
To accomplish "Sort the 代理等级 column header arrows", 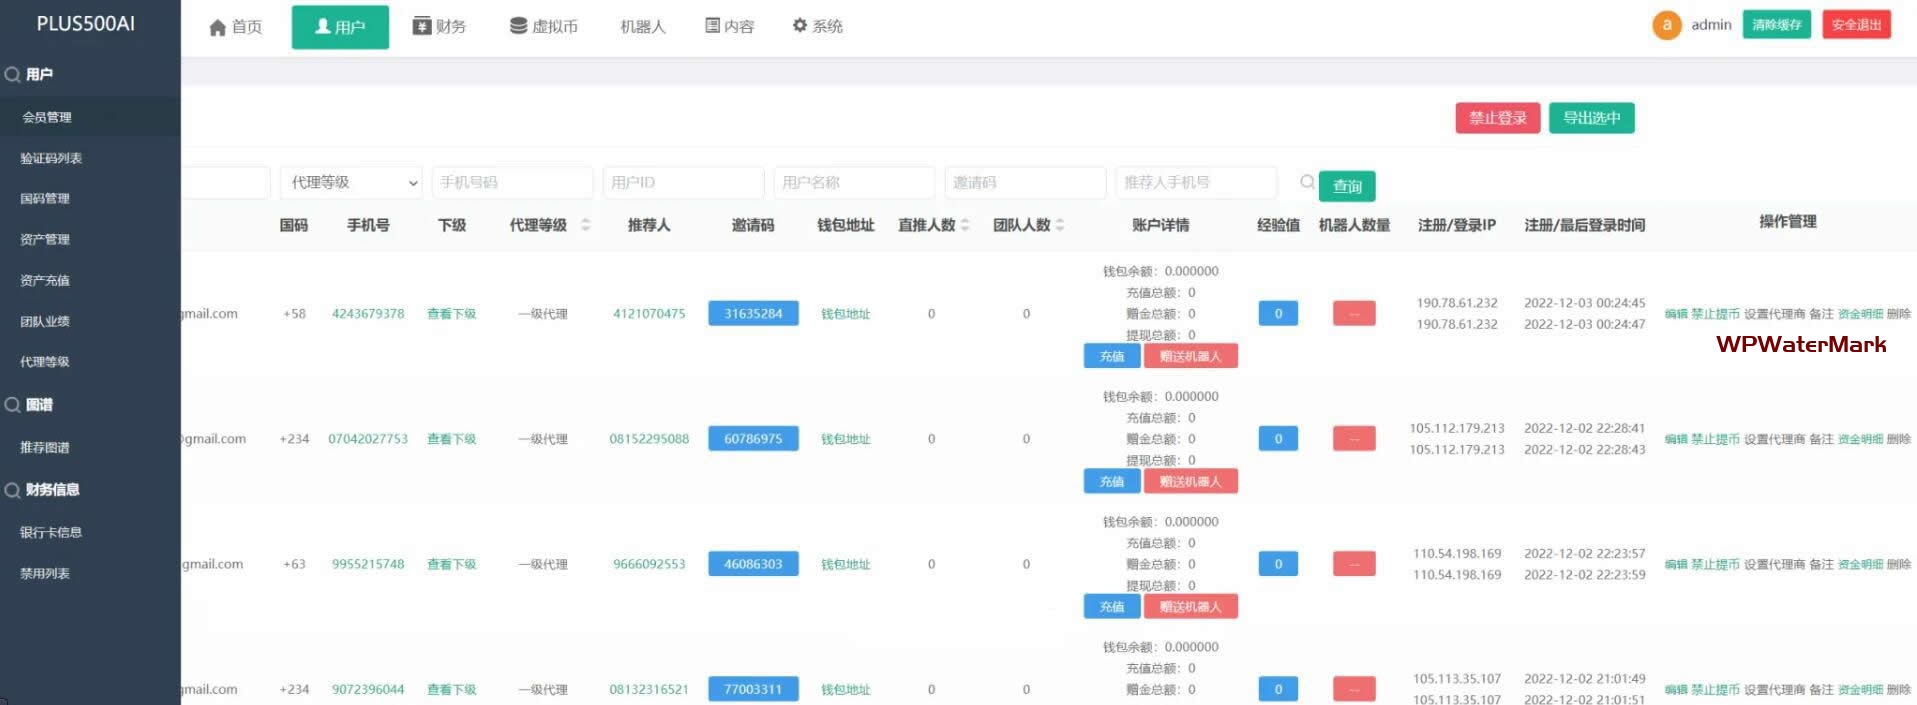I will (586, 225).
